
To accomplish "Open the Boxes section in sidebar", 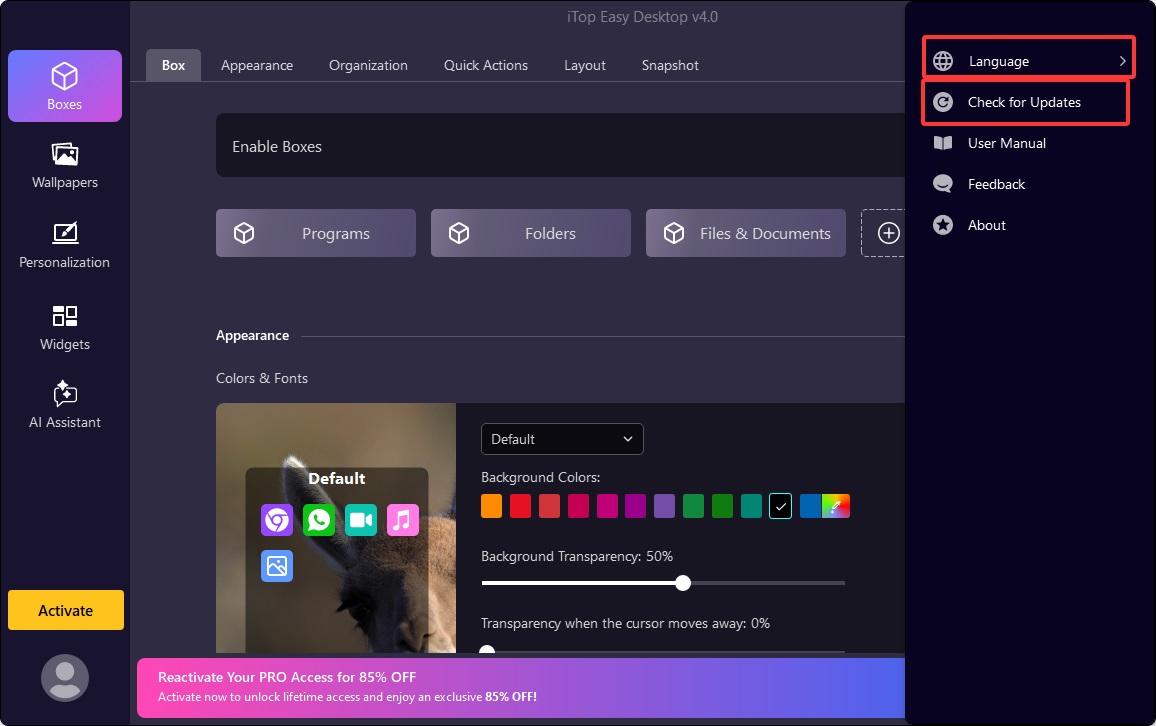I will pos(65,86).
